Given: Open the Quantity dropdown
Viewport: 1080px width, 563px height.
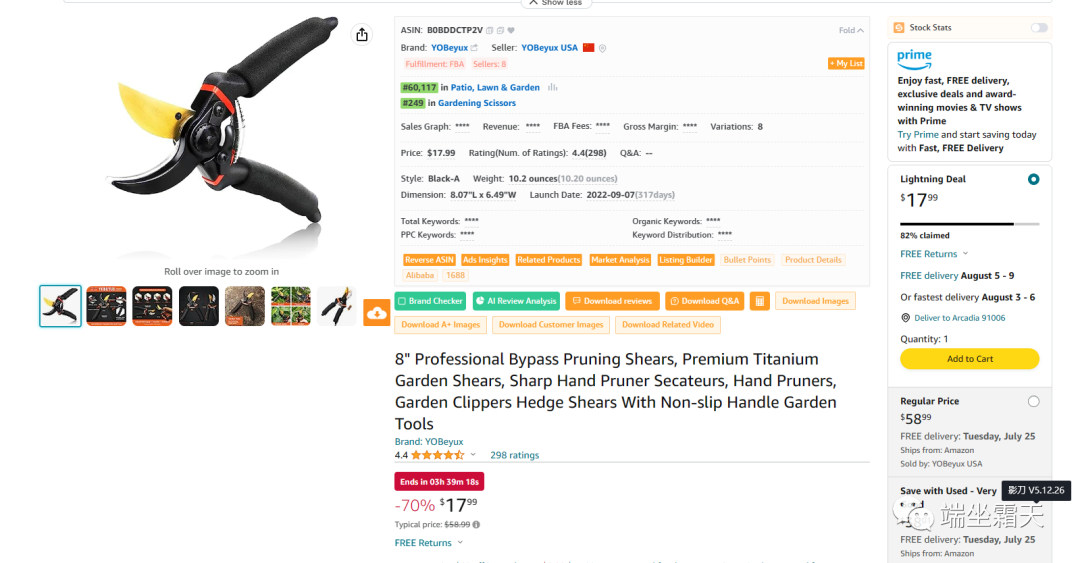Looking at the screenshot, I should click(924, 339).
